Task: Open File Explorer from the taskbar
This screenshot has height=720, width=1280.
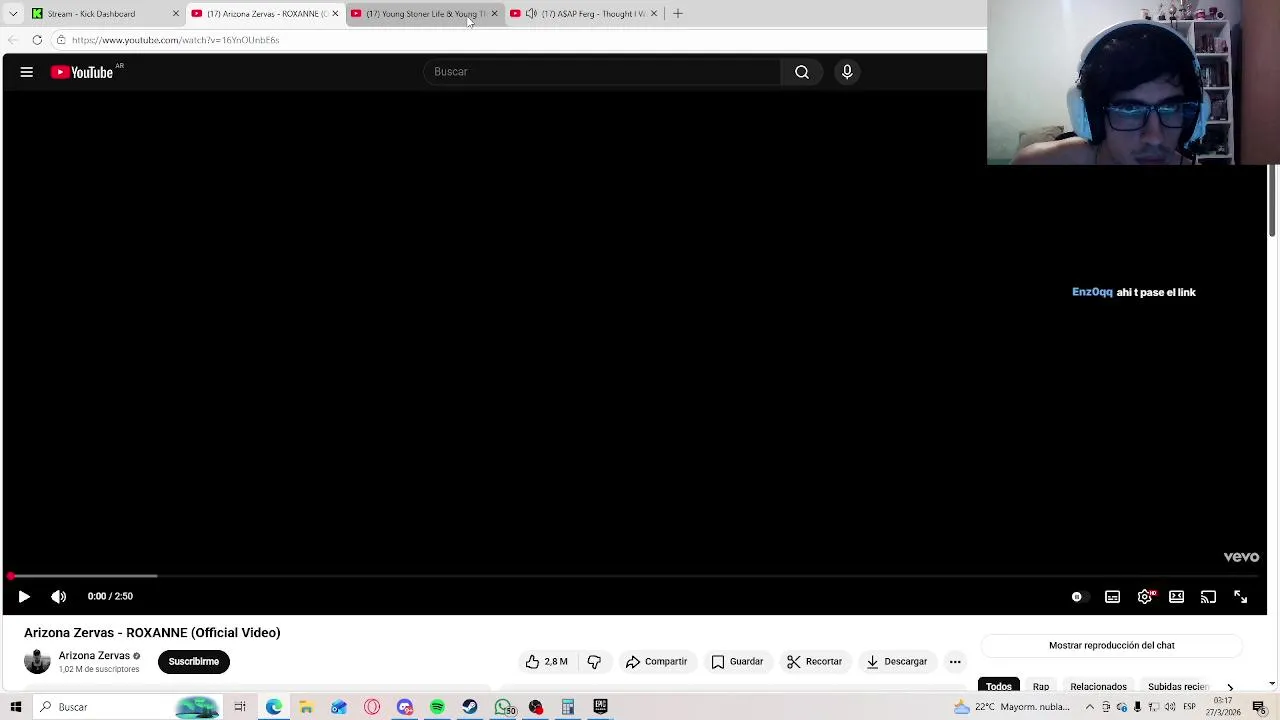Action: pyautogui.click(x=306, y=707)
